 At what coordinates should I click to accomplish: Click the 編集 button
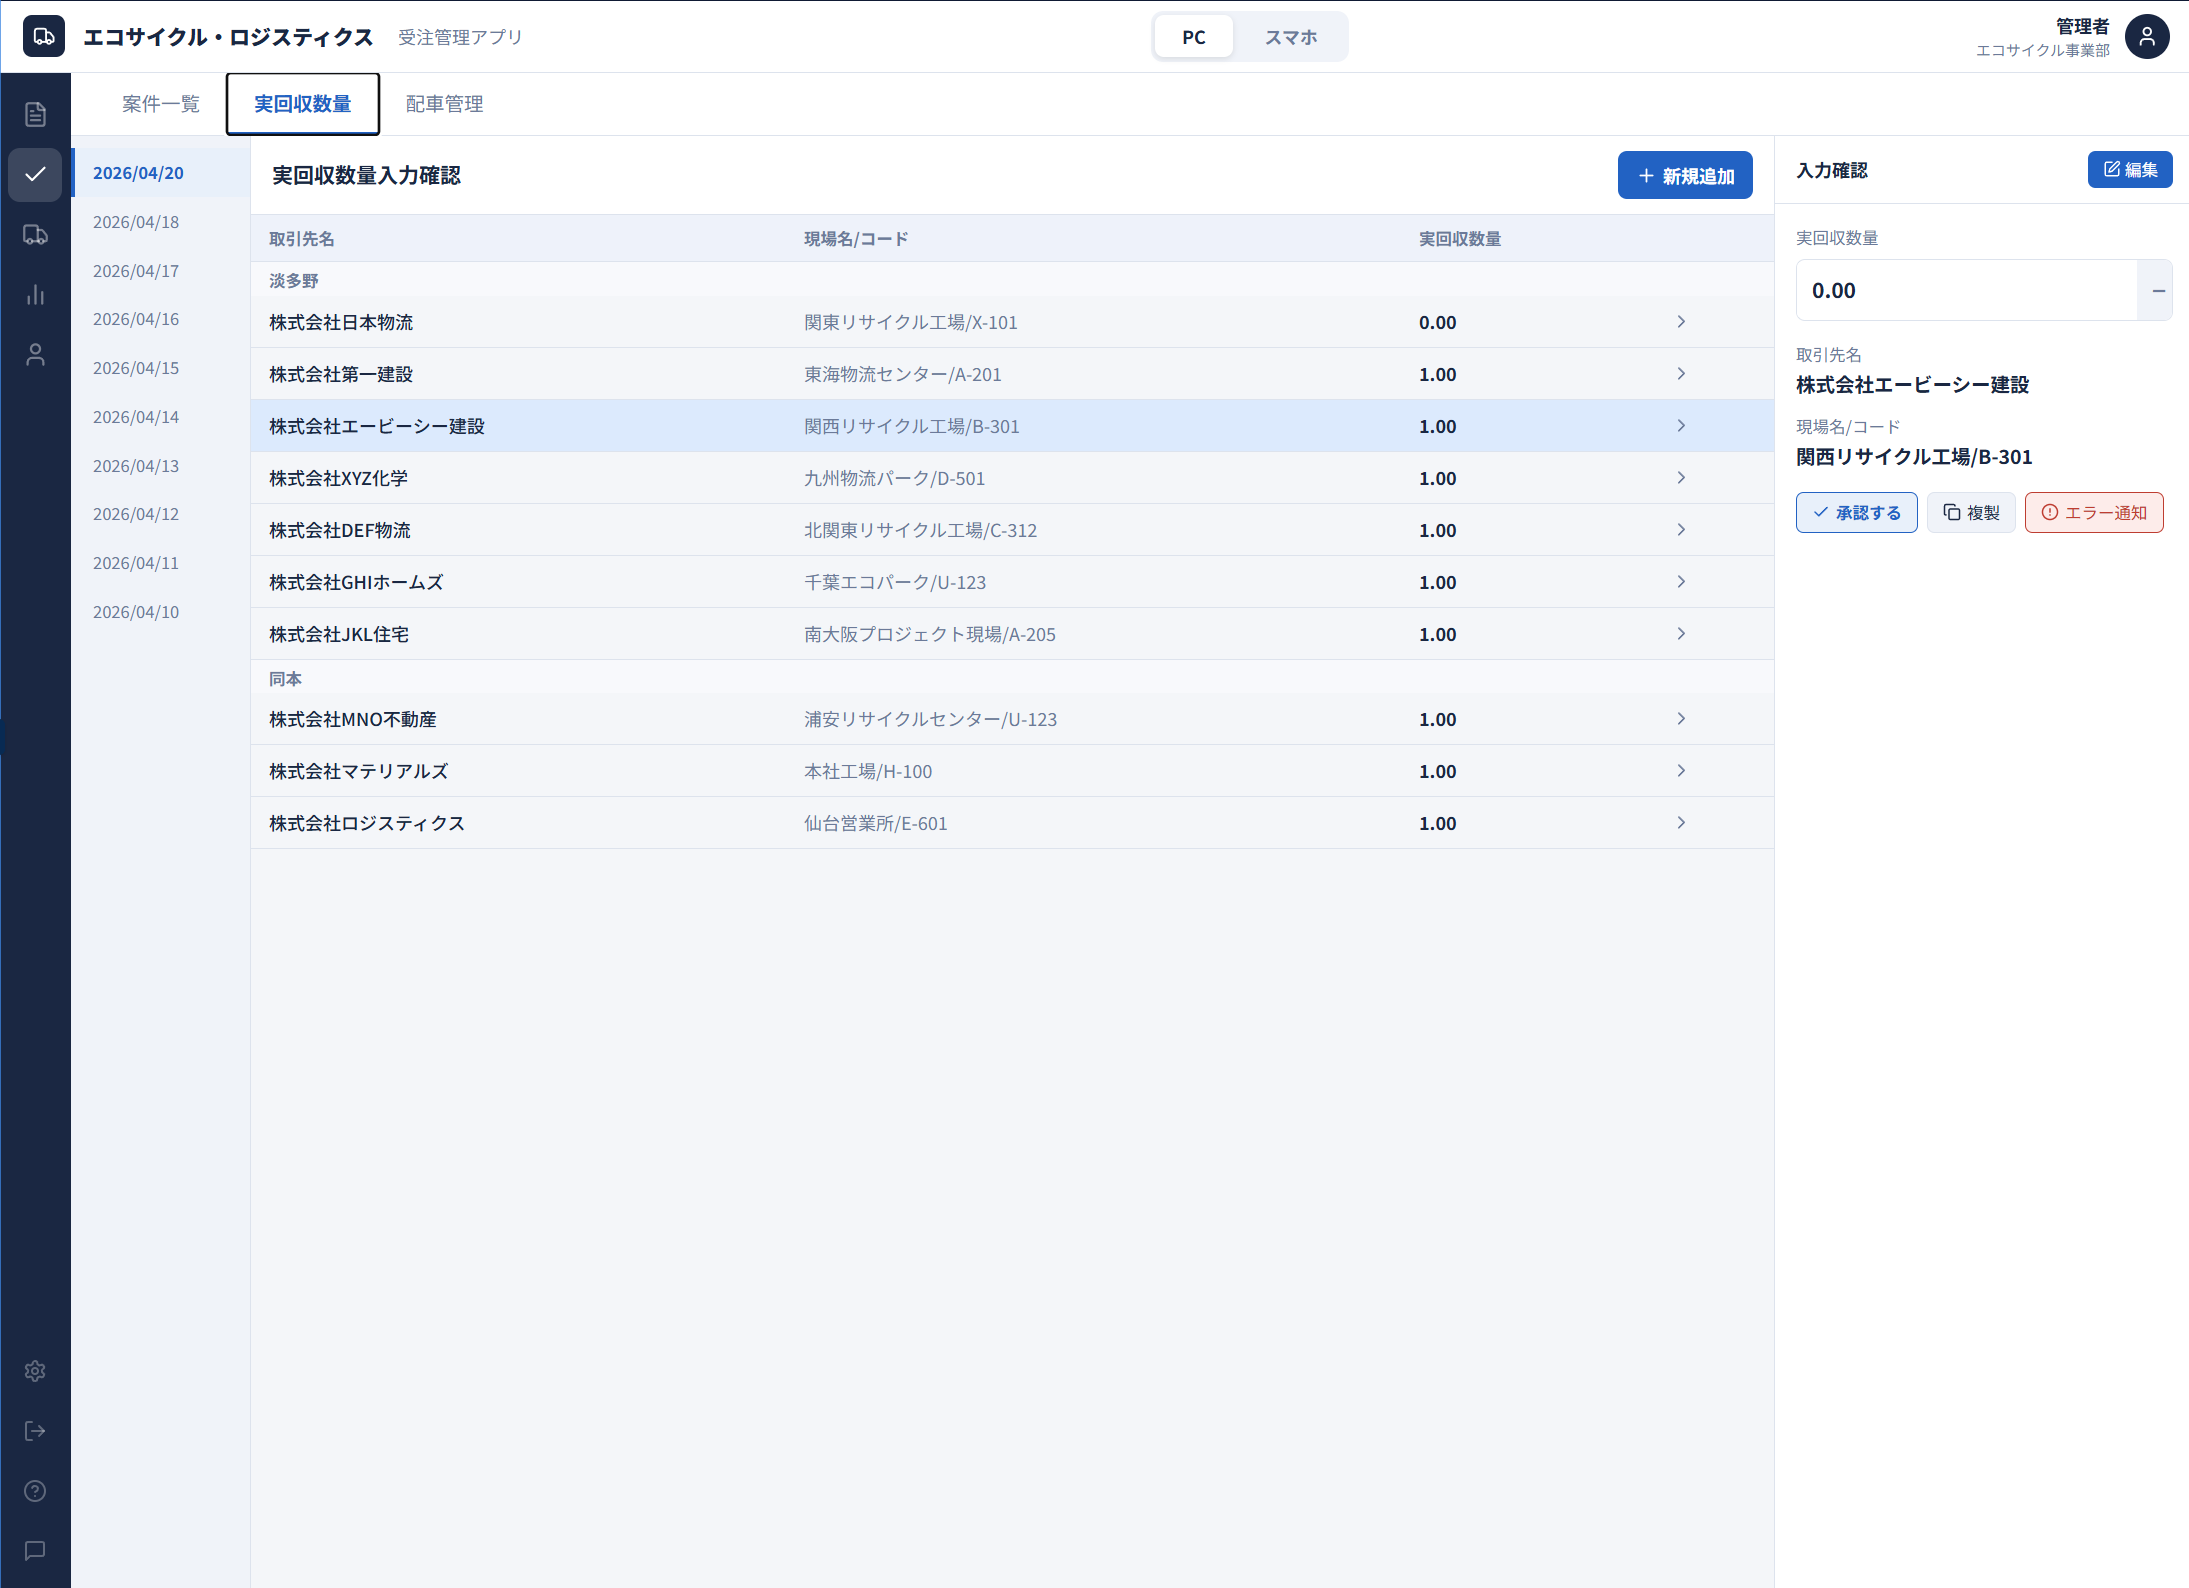[x=2130, y=170]
